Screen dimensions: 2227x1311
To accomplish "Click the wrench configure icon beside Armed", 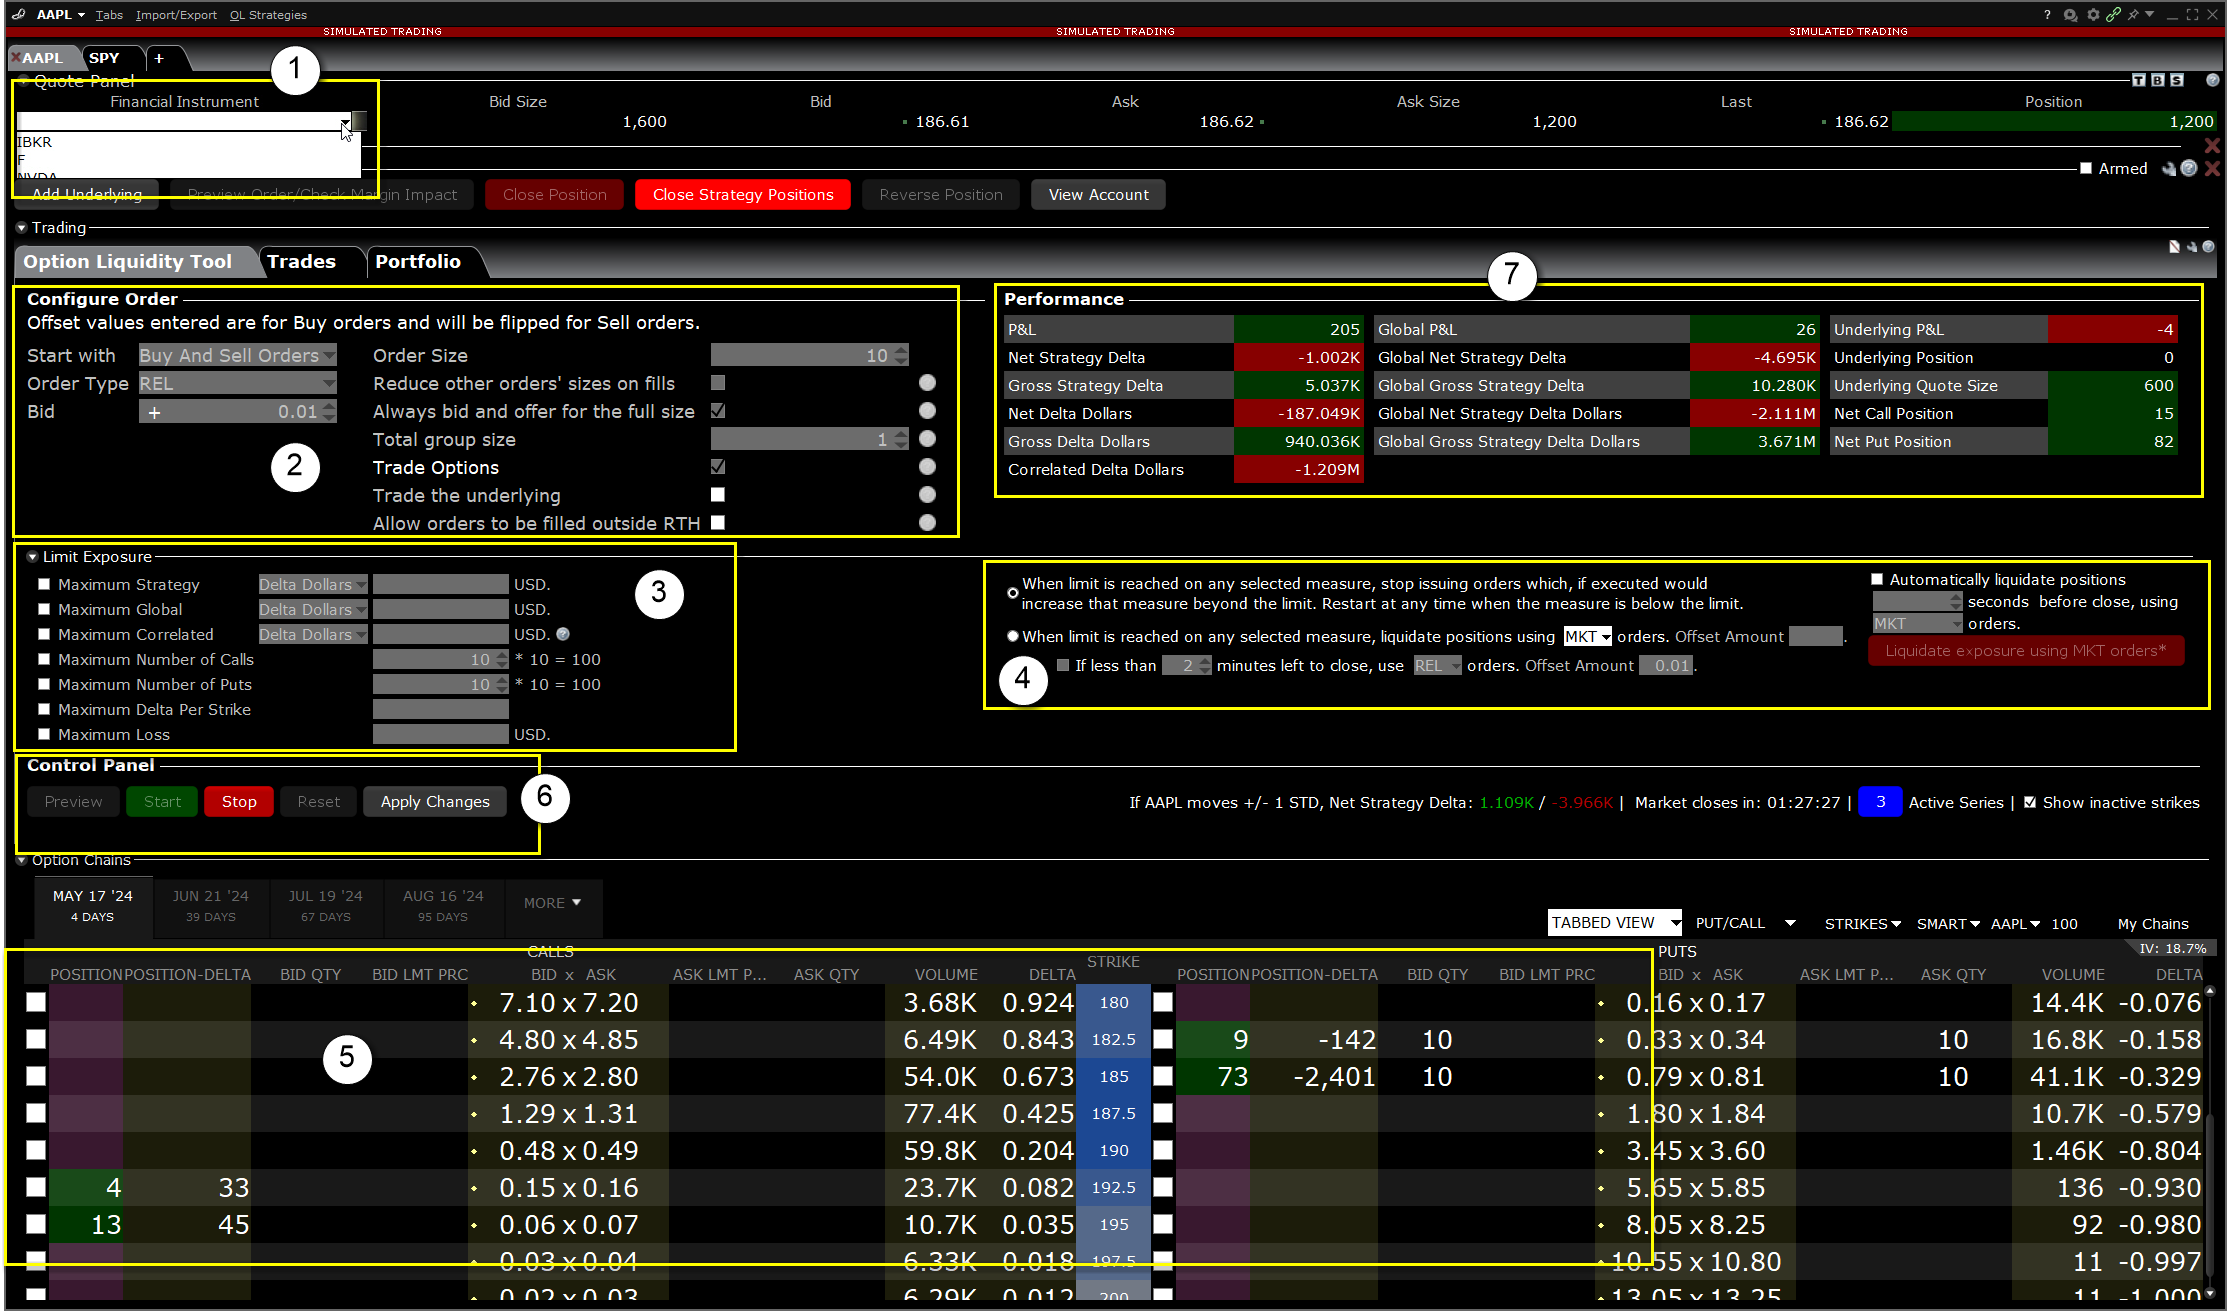I will (2169, 169).
